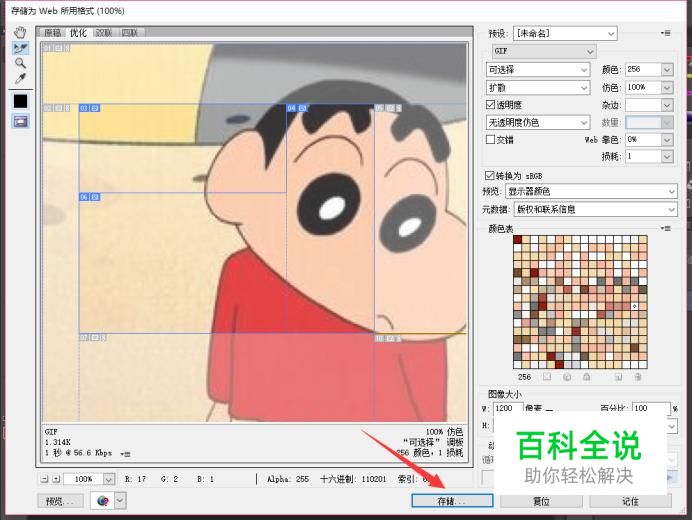Screen dimensions: 692x520
Task: Select slice 04 badge in preview
Action: coord(297,108)
